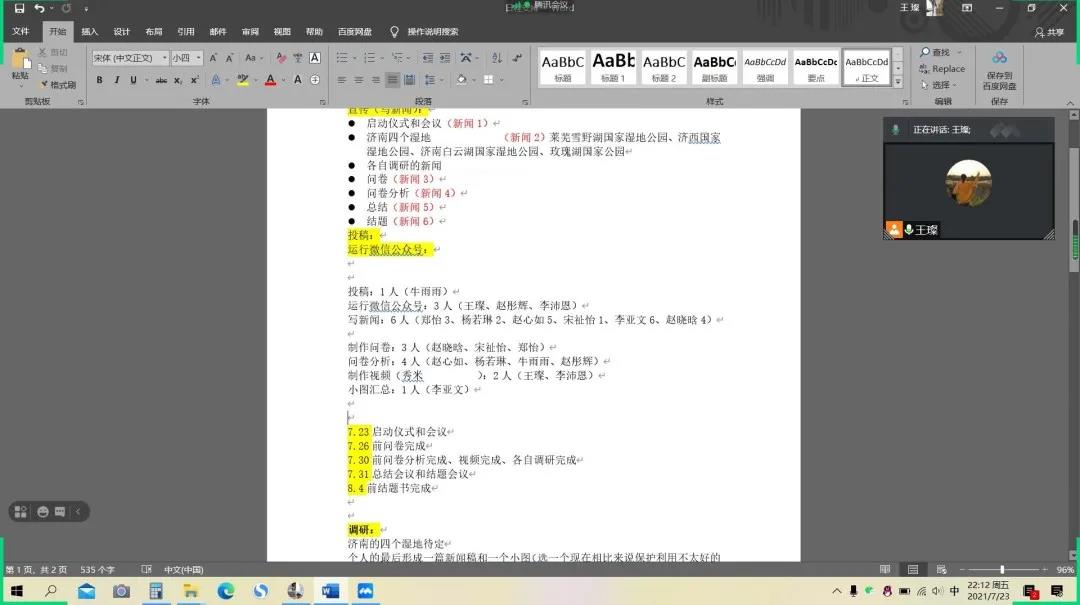The height and width of the screenshot is (605, 1080).
Task: Open the font size dropdown 小四
Action: (186, 58)
